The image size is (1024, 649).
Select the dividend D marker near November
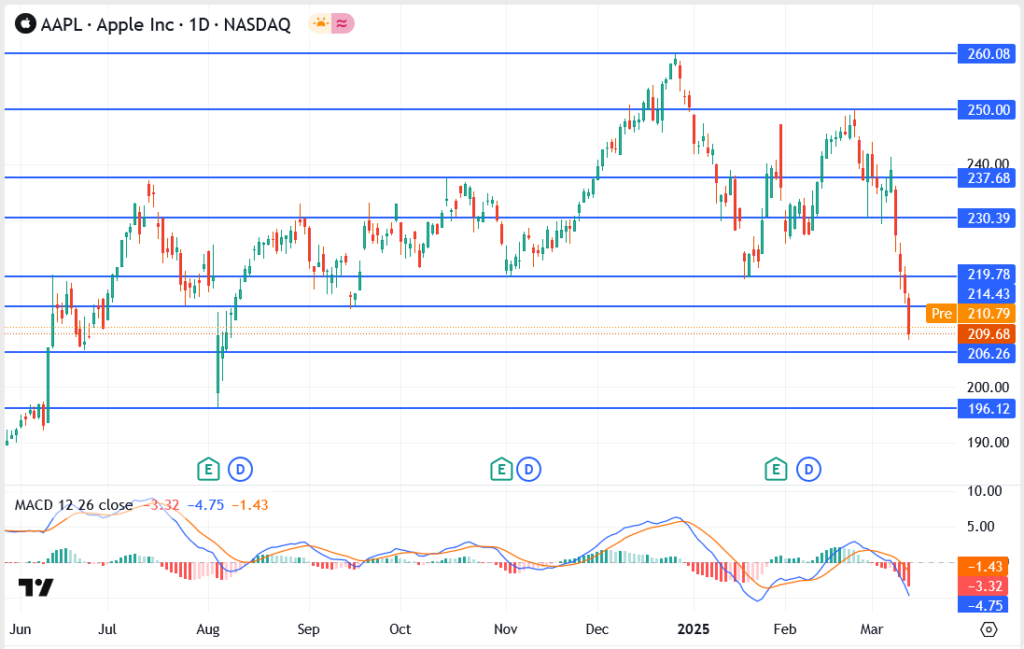[x=530, y=467]
